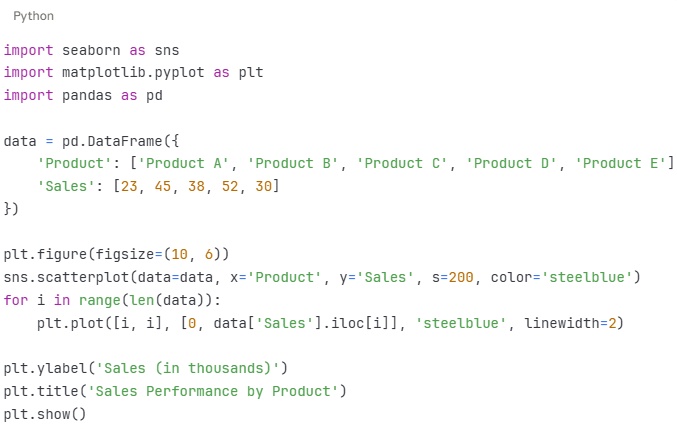Click the number 23 in the Sales list
This screenshot has height=429, width=677.
point(128,187)
